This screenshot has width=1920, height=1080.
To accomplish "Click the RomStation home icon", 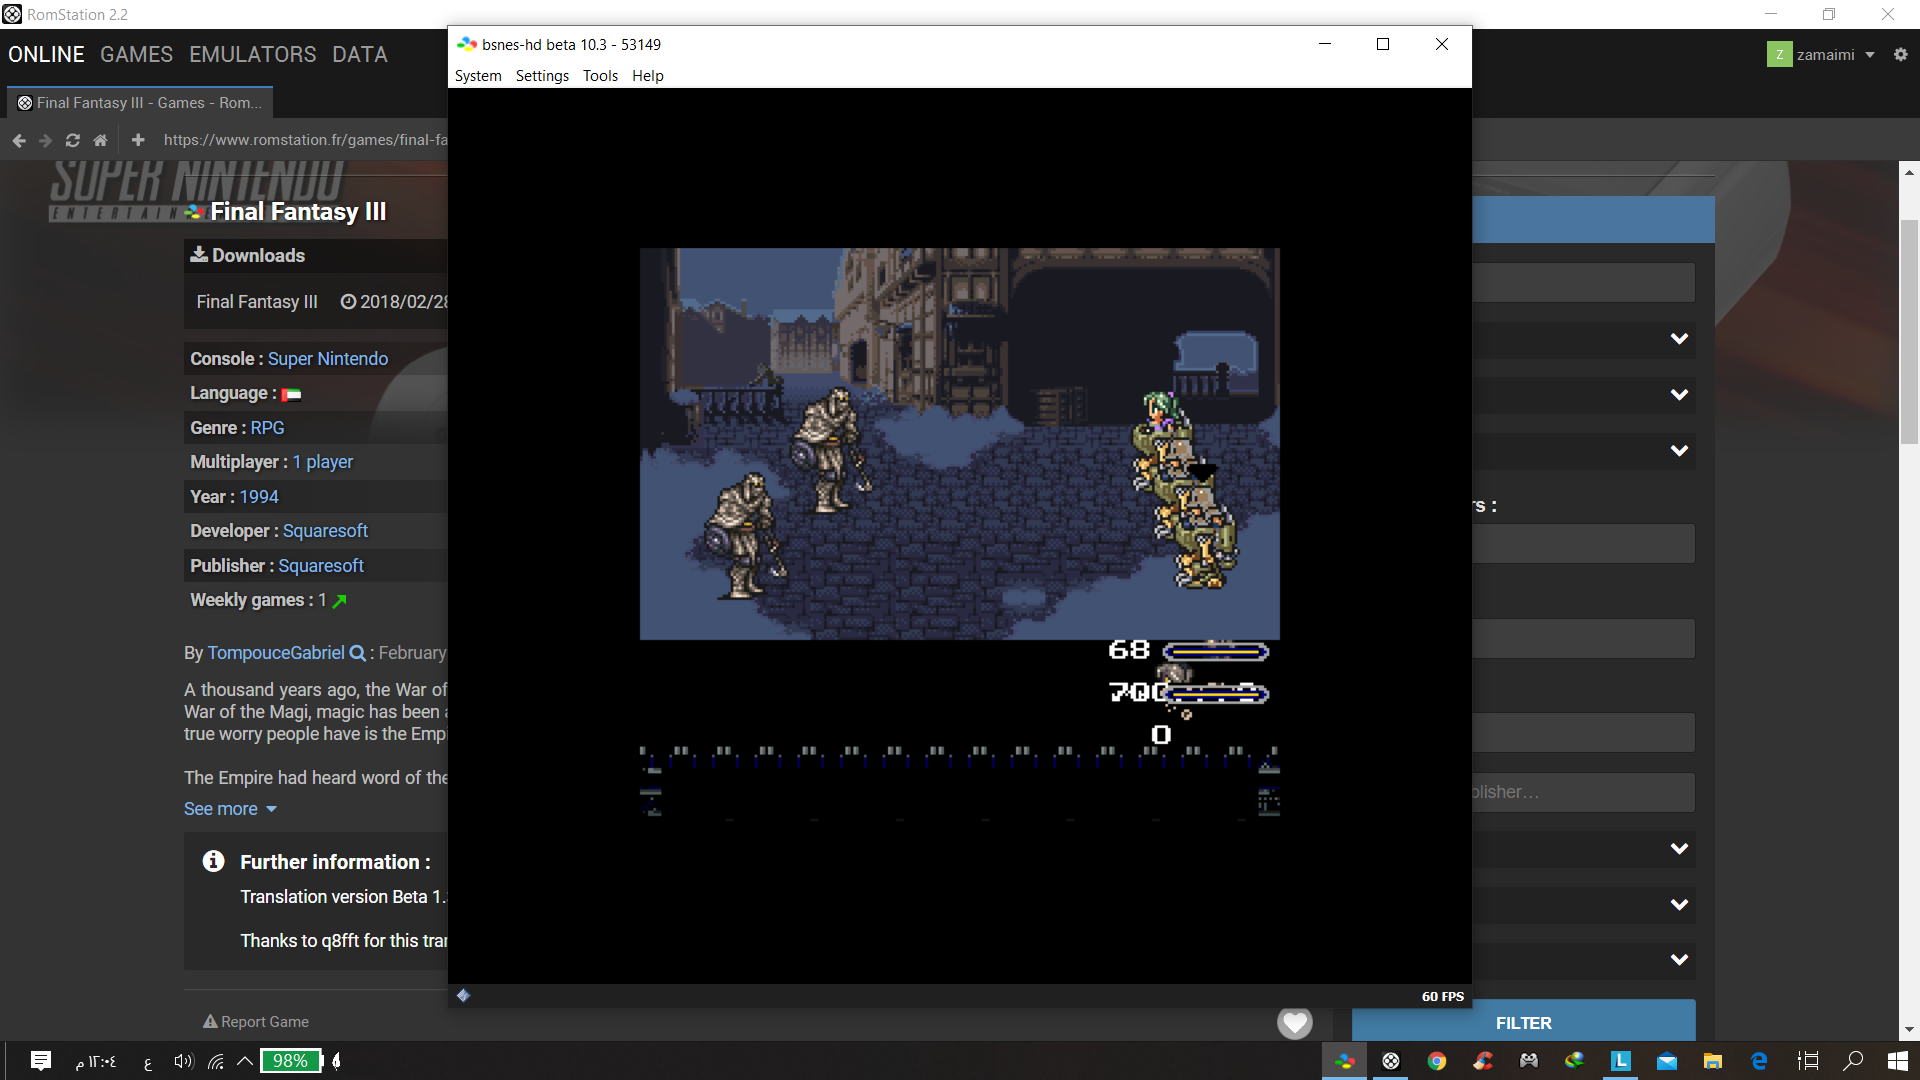I will pyautogui.click(x=100, y=141).
